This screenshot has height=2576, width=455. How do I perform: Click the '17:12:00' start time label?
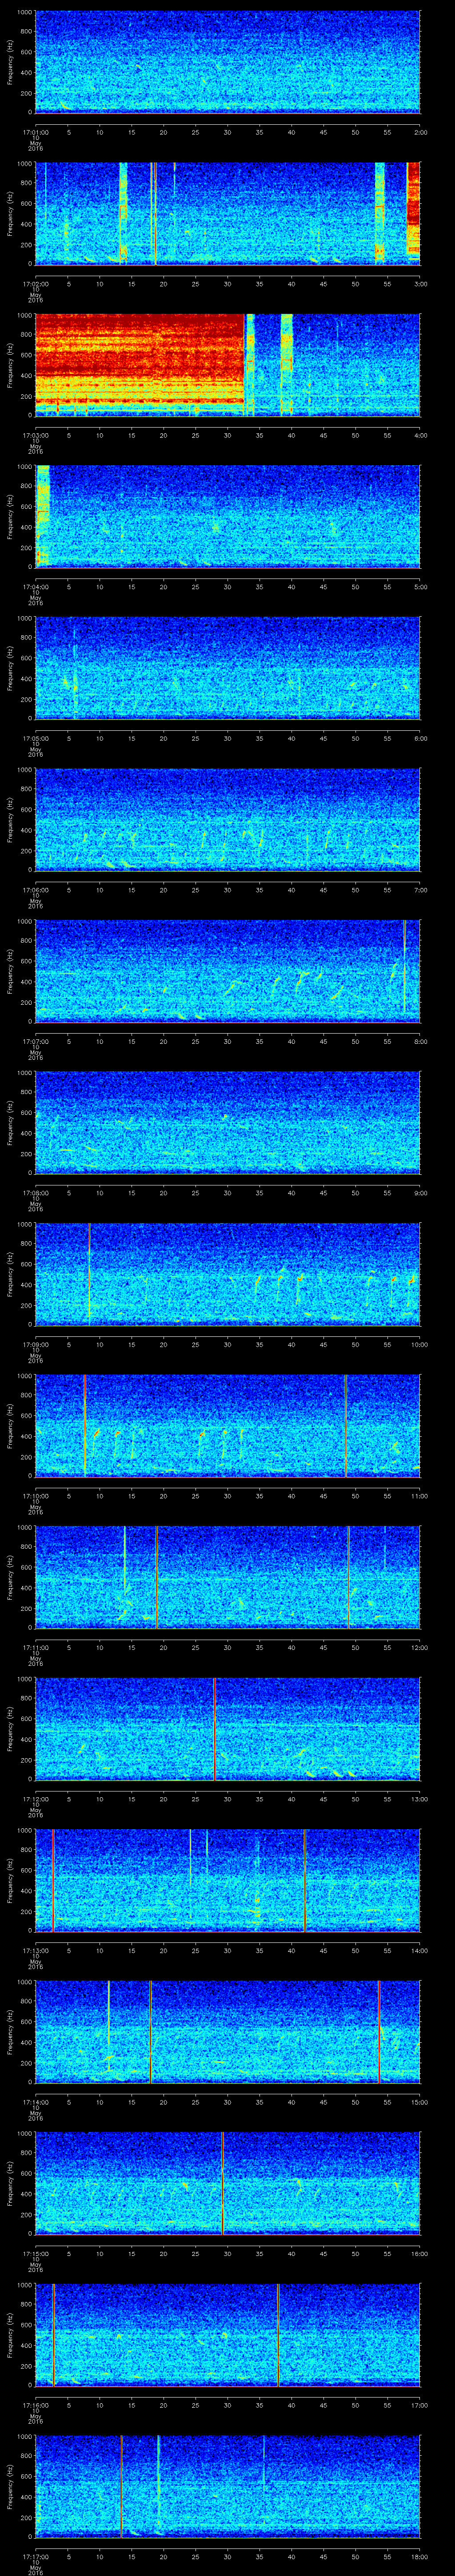(x=35, y=1798)
